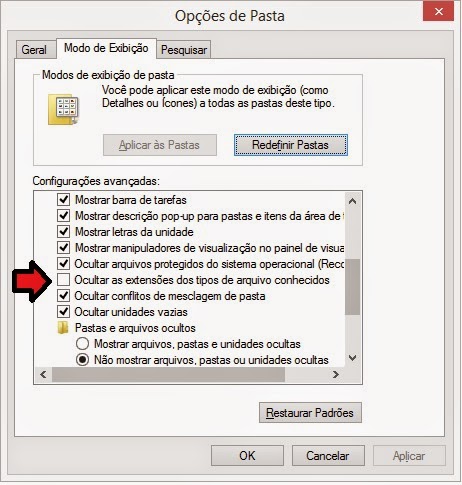Click the right arrow of horizontal scrollbar

(x=336, y=374)
